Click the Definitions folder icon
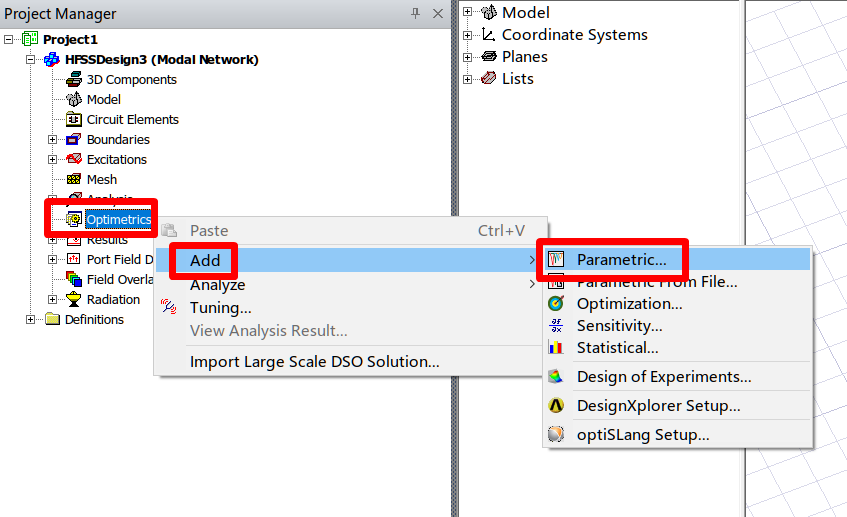Viewport: 847px width, 517px height. 52,319
